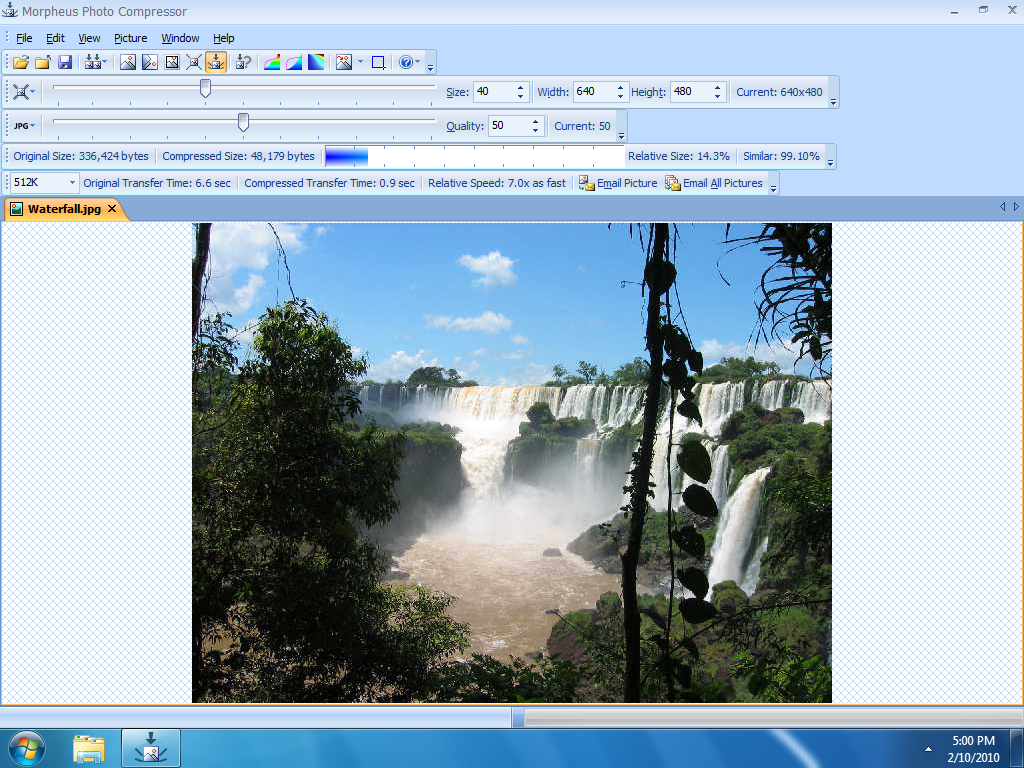The width and height of the screenshot is (1024, 768).
Task: Click the compress icon with question mark
Action: [x=244, y=62]
